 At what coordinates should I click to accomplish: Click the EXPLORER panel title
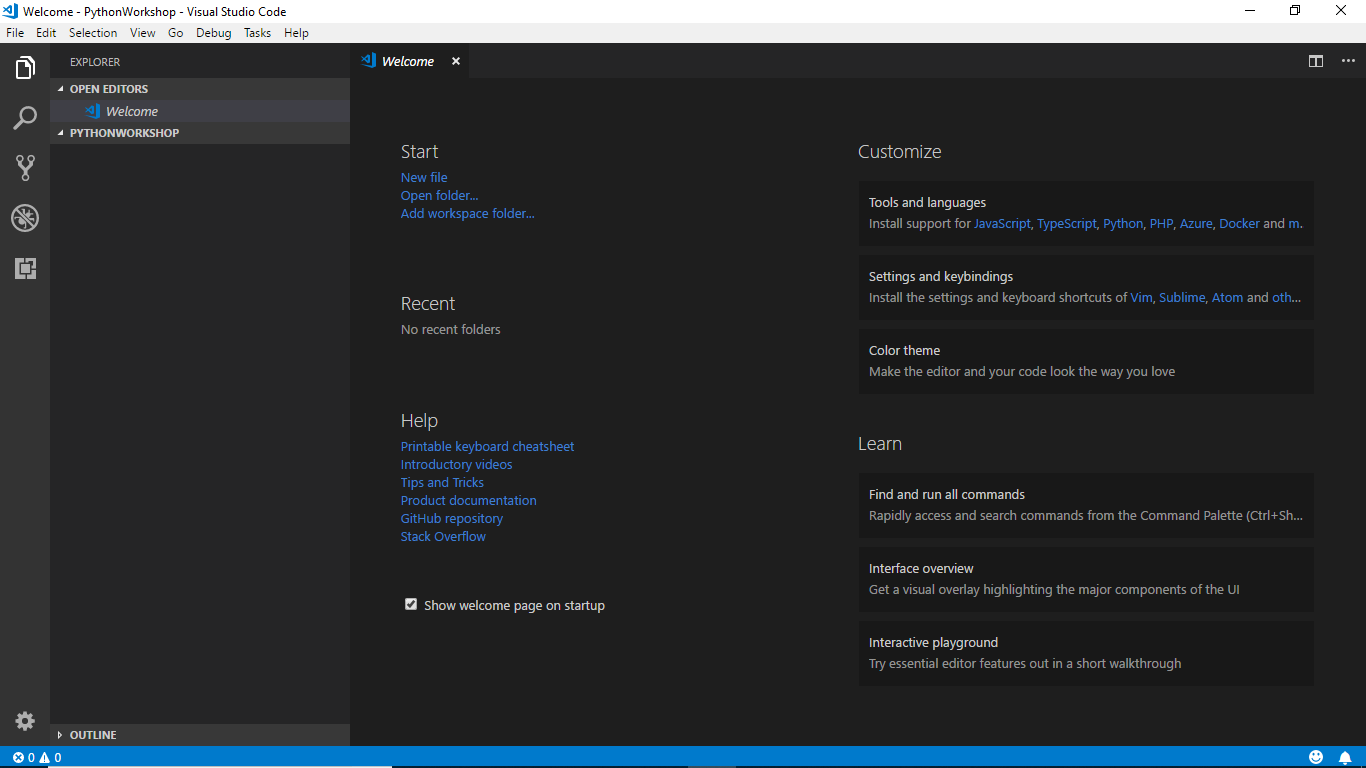95,62
